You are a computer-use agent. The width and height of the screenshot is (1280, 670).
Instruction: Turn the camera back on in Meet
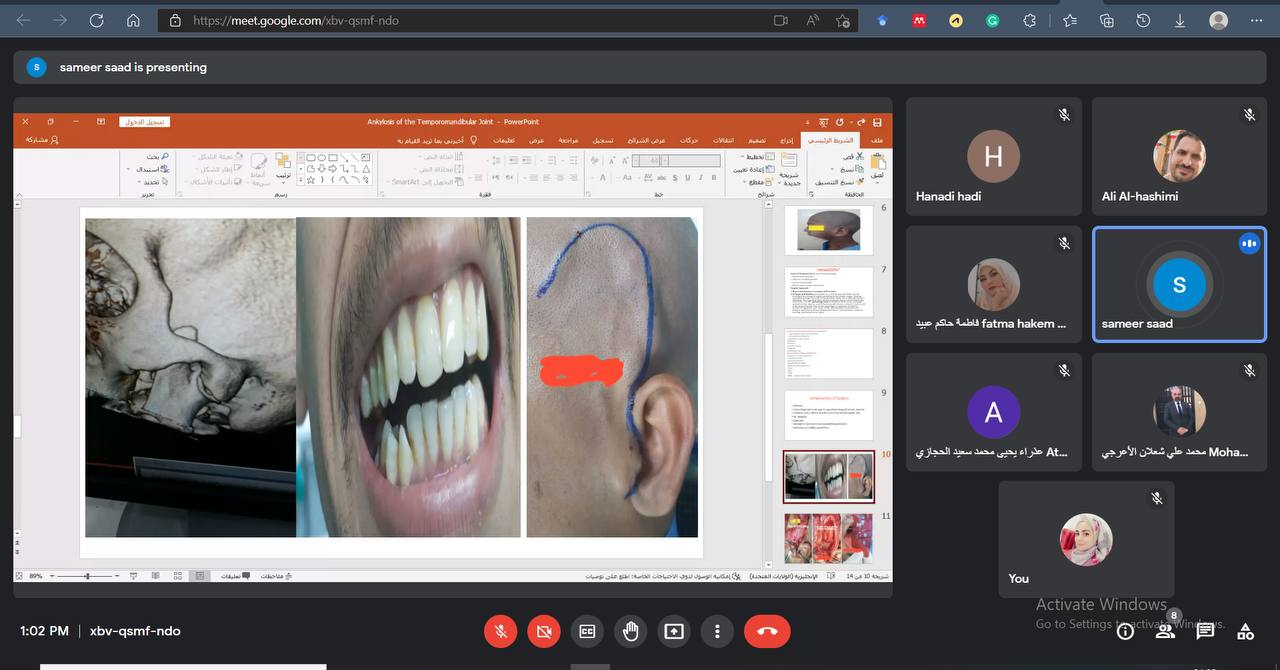point(544,631)
